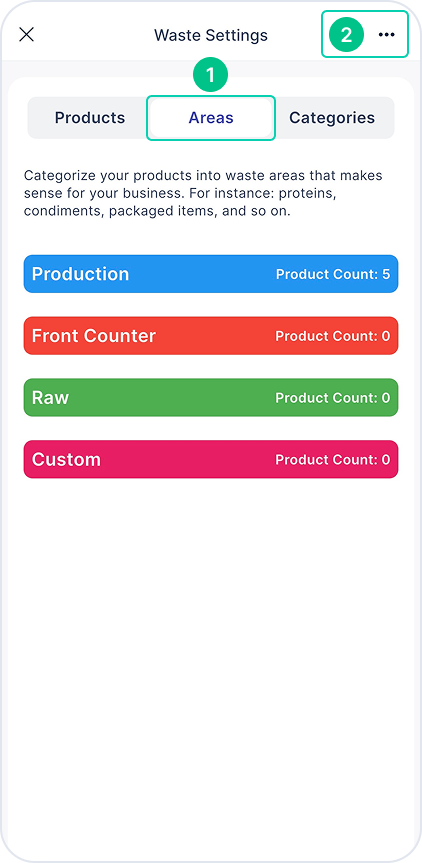Open the blue Production waste area

[211, 274]
